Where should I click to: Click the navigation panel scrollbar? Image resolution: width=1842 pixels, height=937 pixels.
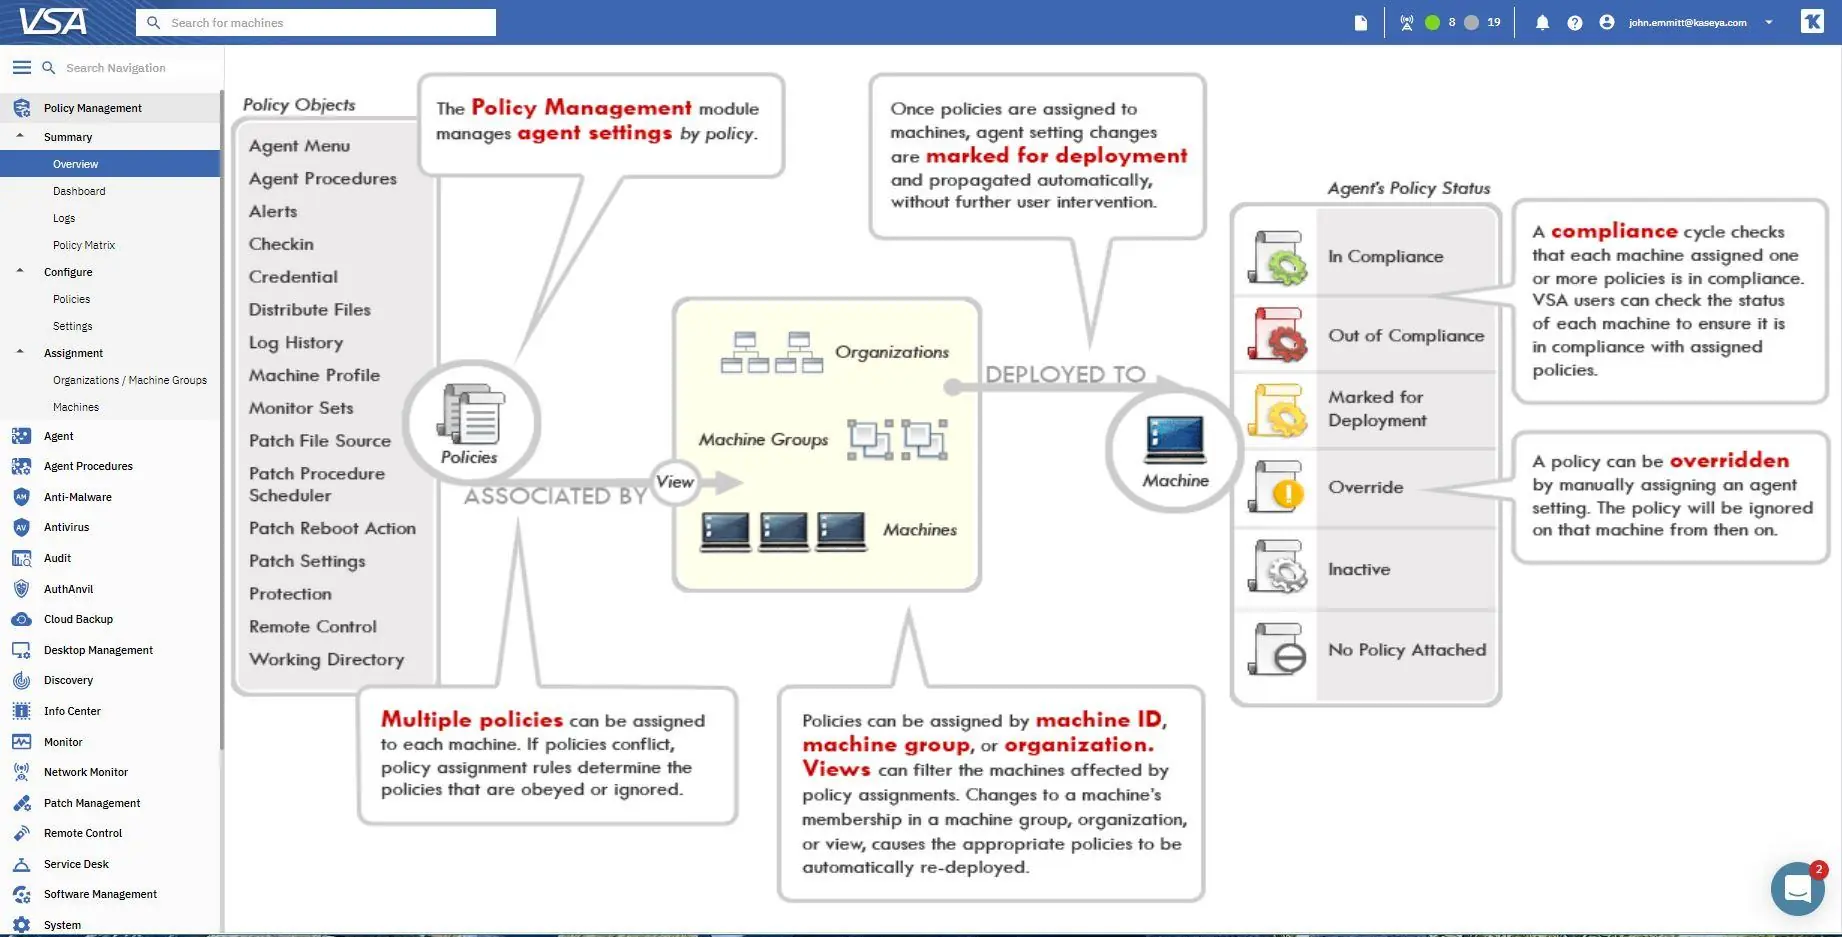click(x=221, y=420)
